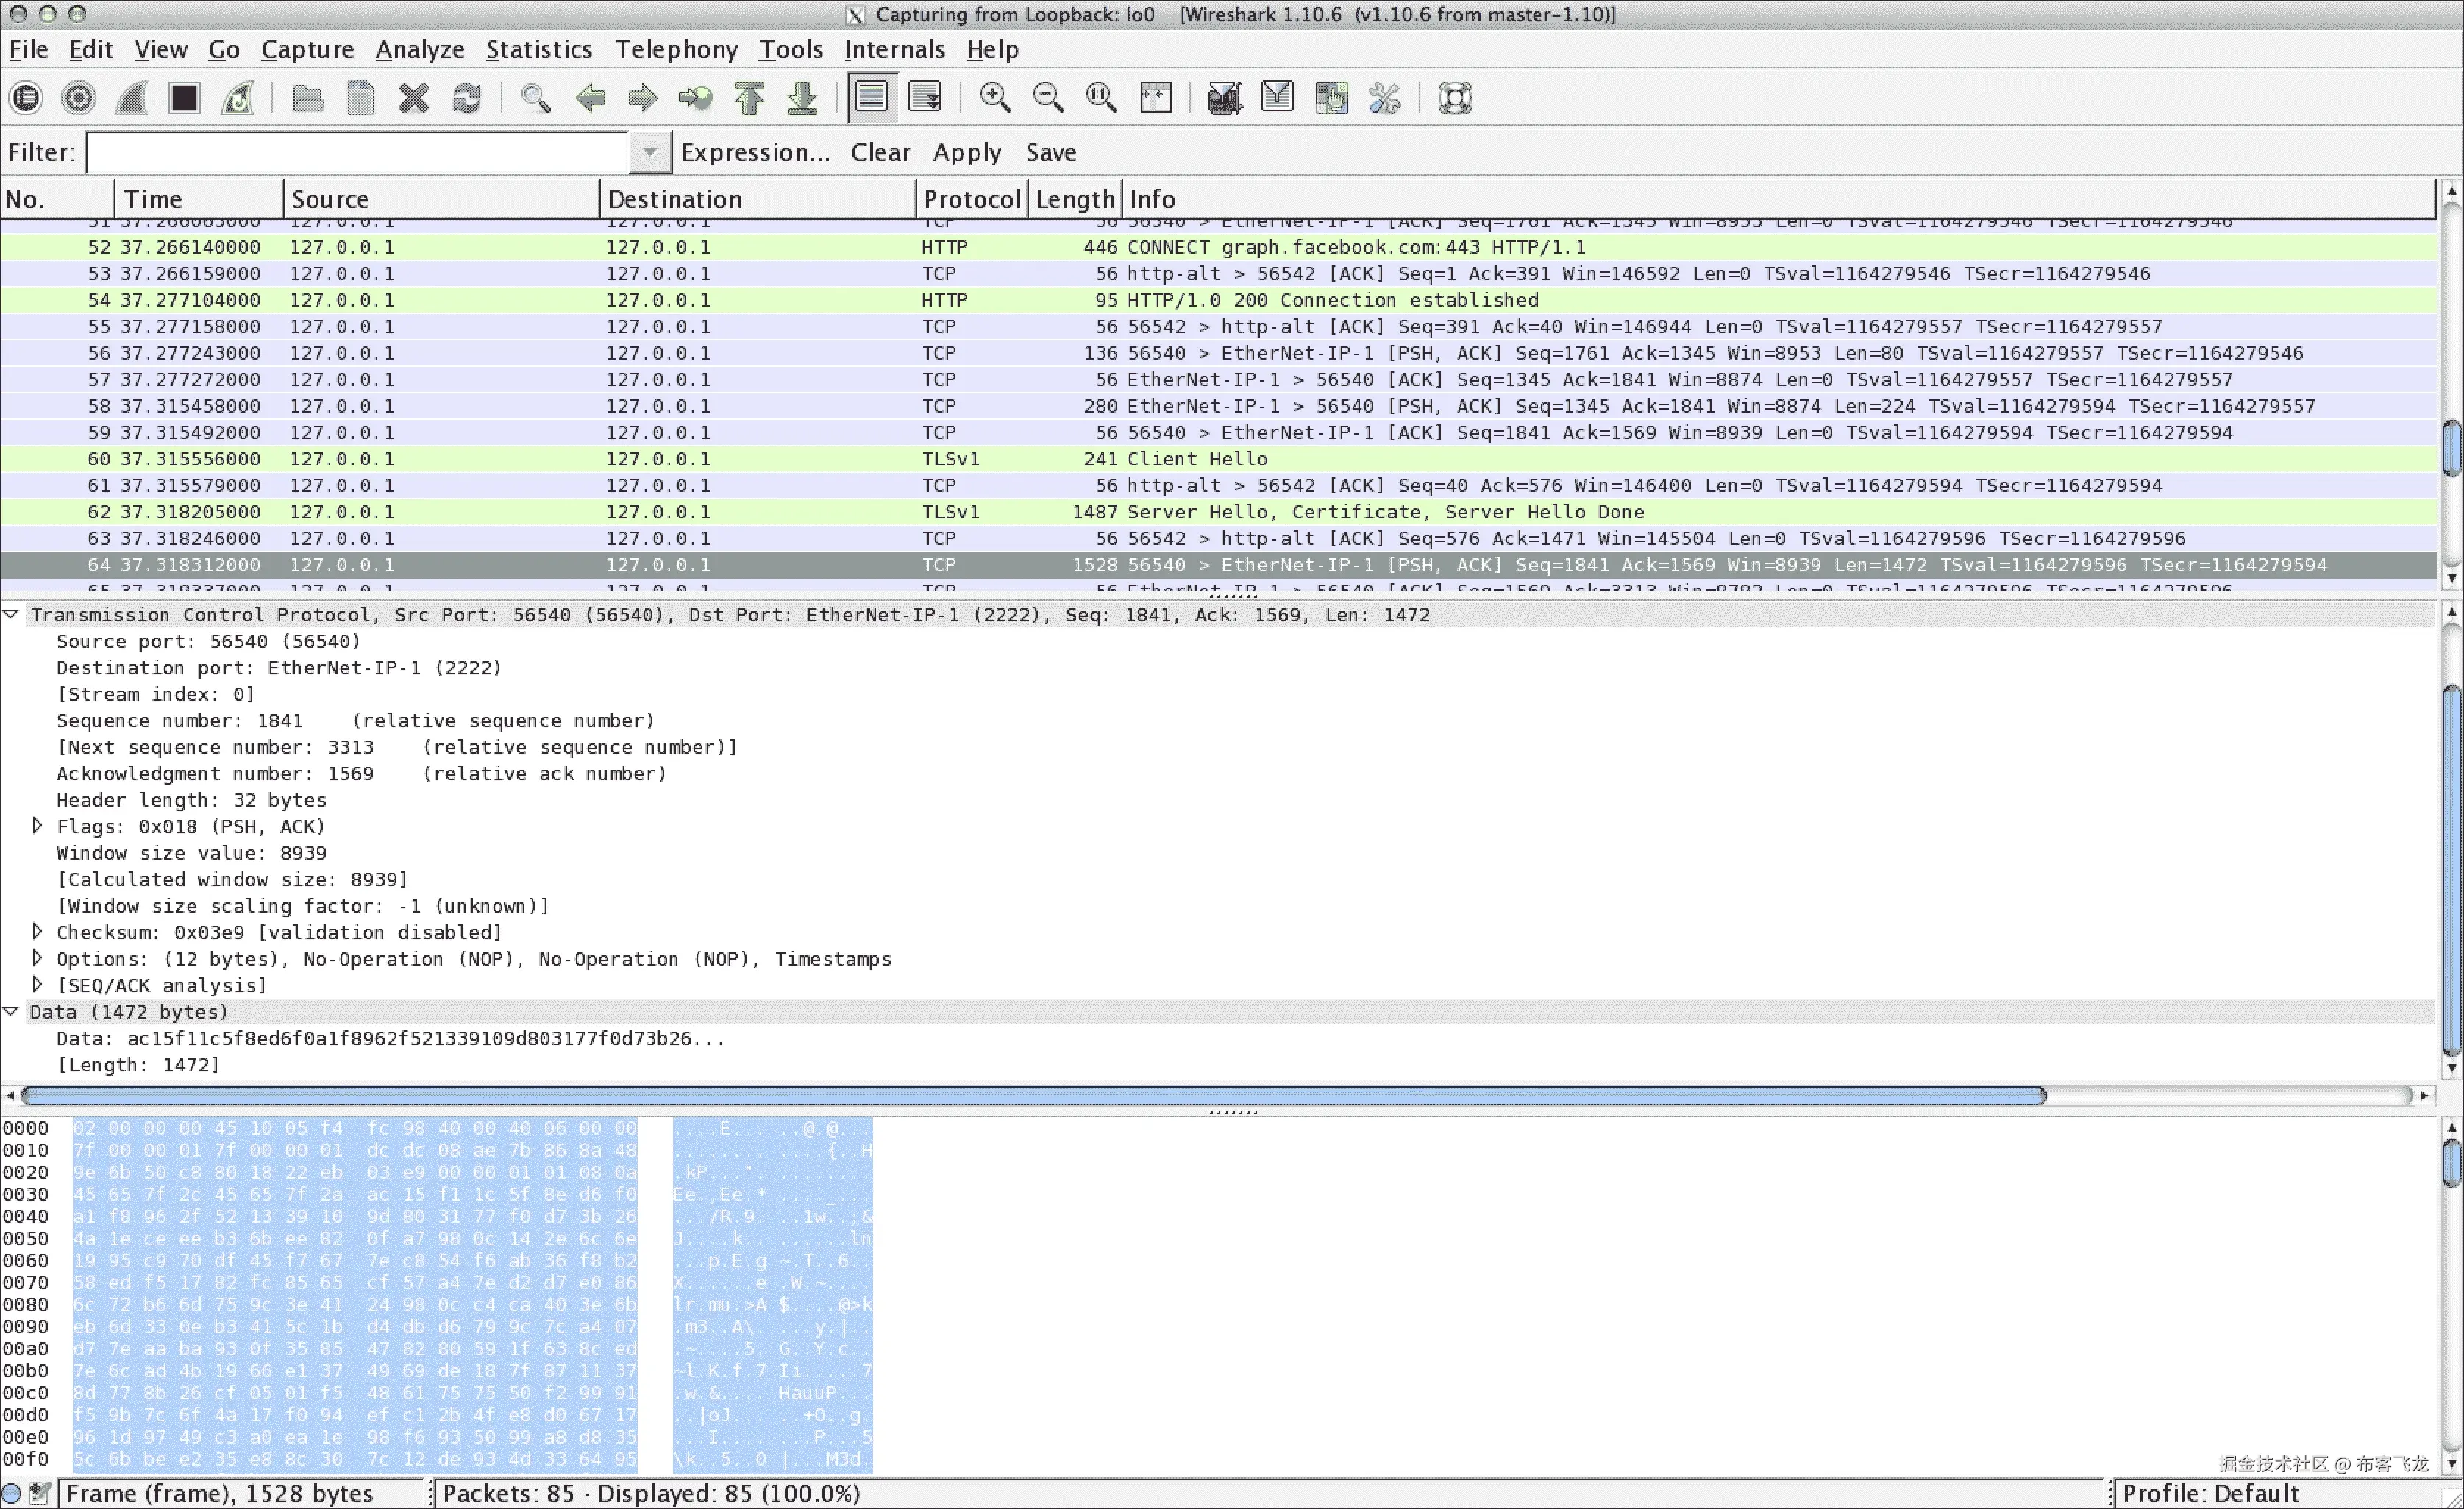Open the capture interfaces list
The image size is (2464, 1509).
(26, 98)
